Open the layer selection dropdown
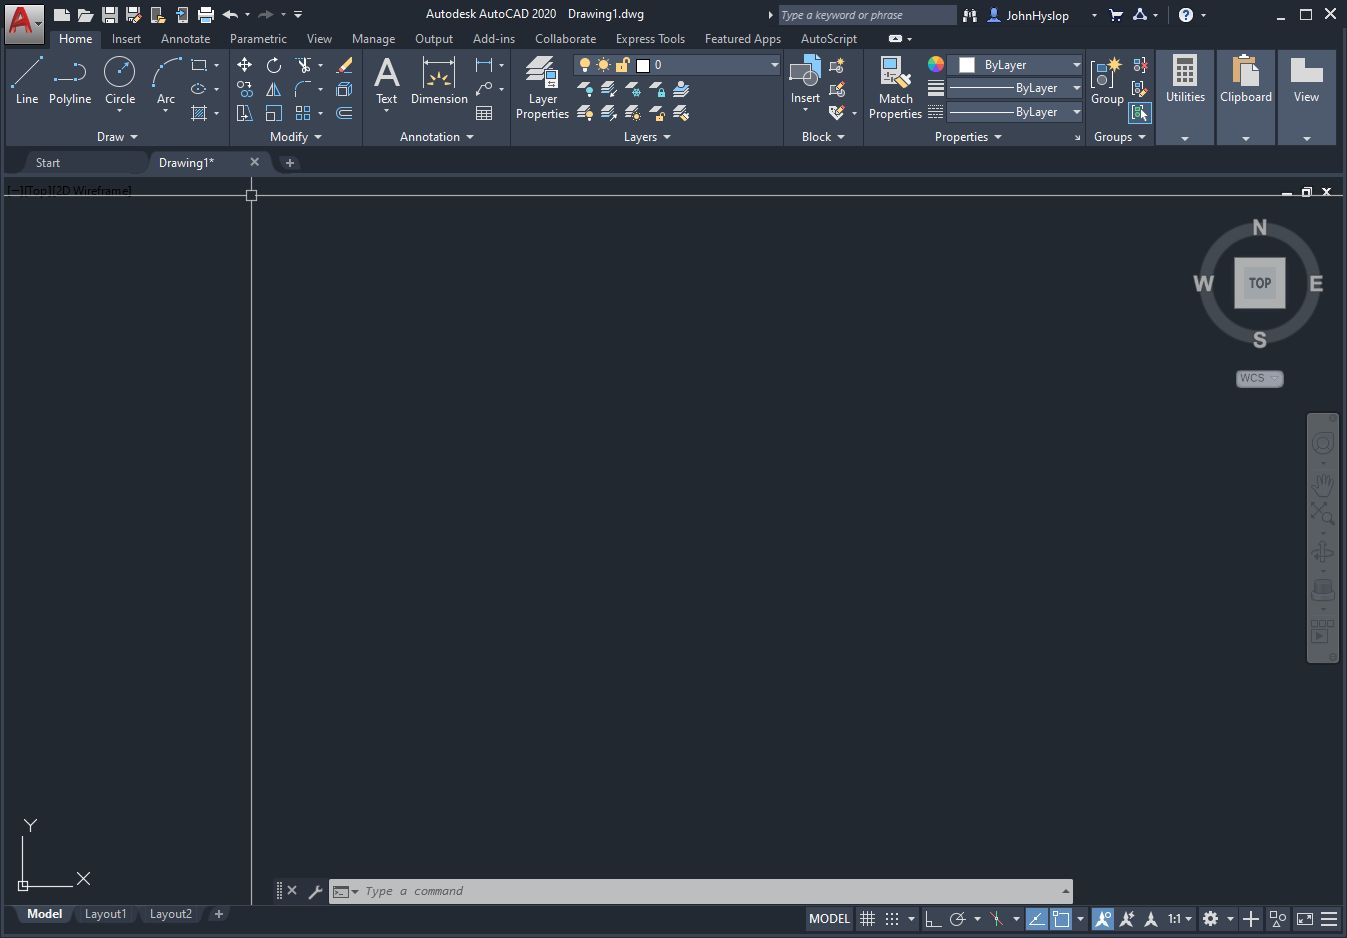The height and width of the screenshot is (938, 1347). (x=775, y=64)
